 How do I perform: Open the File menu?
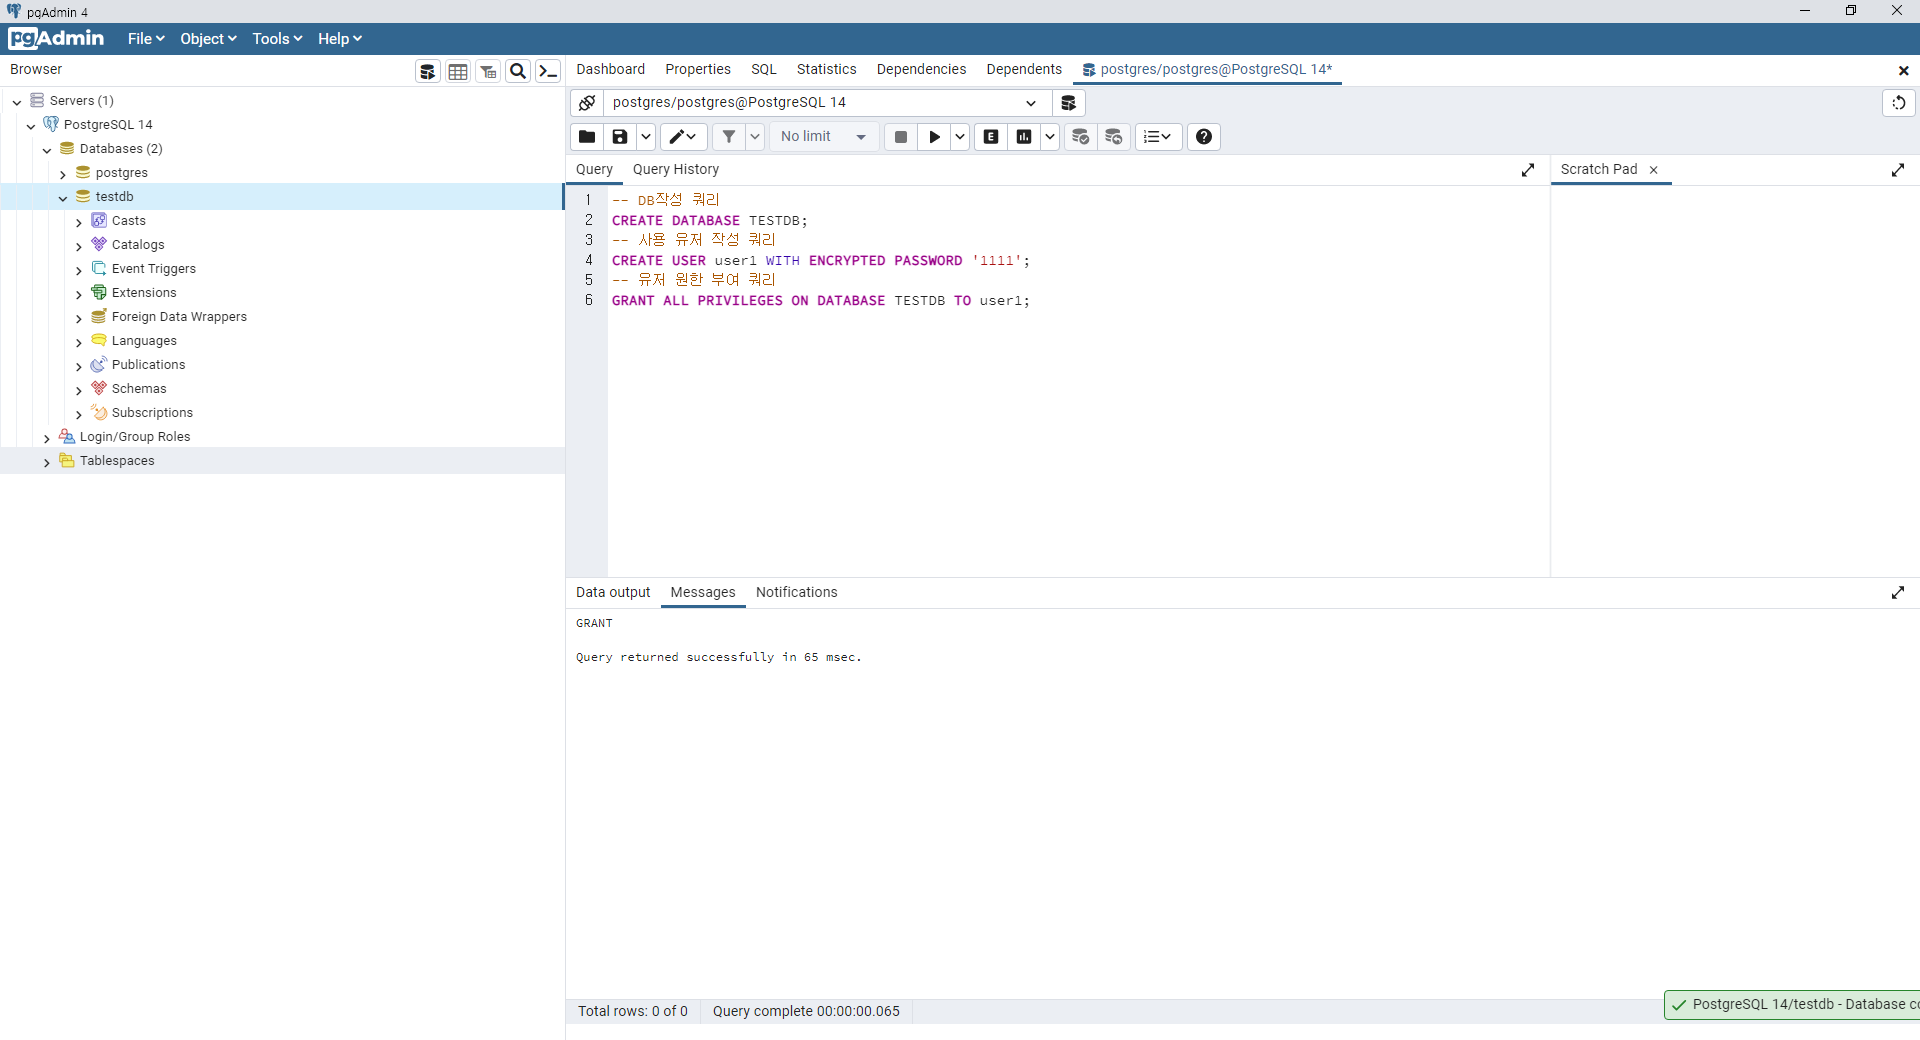pyautogui.click(x=146, y=39)
